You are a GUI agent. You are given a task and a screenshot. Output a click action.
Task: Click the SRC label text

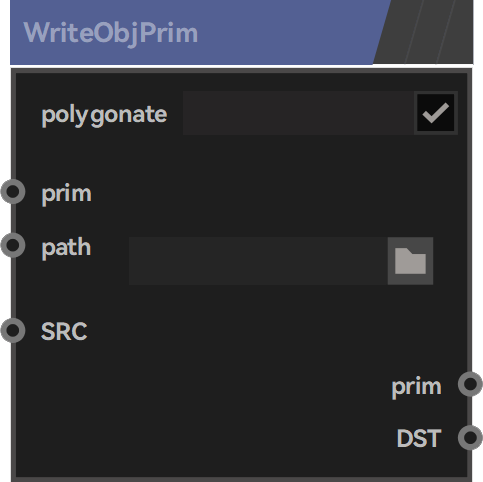click(64, 331)
